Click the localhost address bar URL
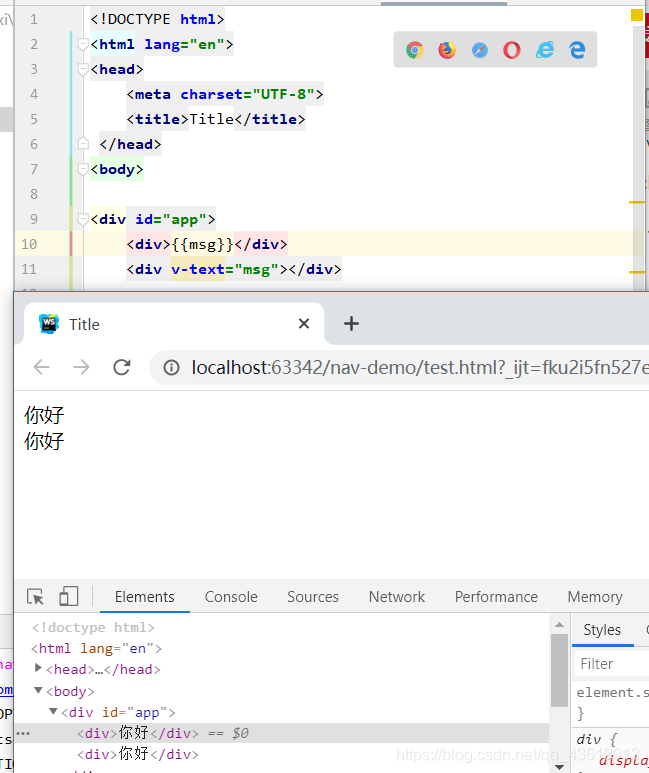649x773 pixels. pyautogui.click(x=420, y=367)
